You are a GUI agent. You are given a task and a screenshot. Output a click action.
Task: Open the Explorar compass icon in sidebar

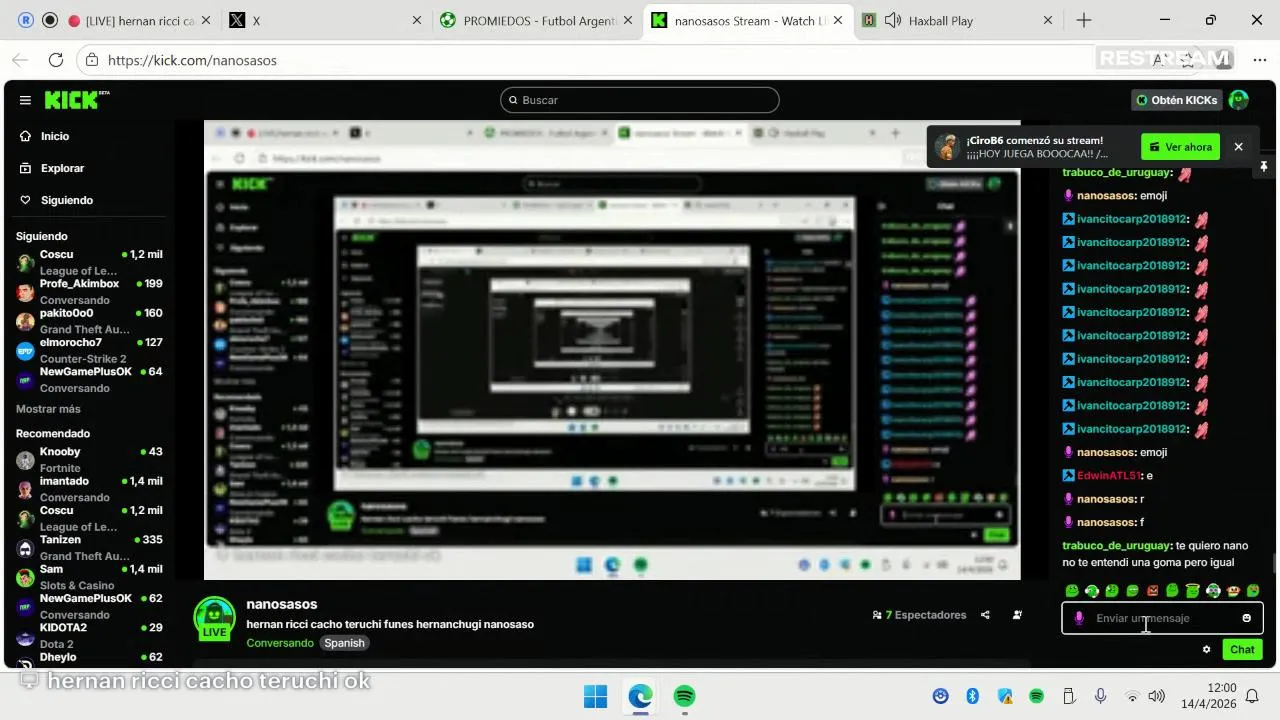click(26, 168)
